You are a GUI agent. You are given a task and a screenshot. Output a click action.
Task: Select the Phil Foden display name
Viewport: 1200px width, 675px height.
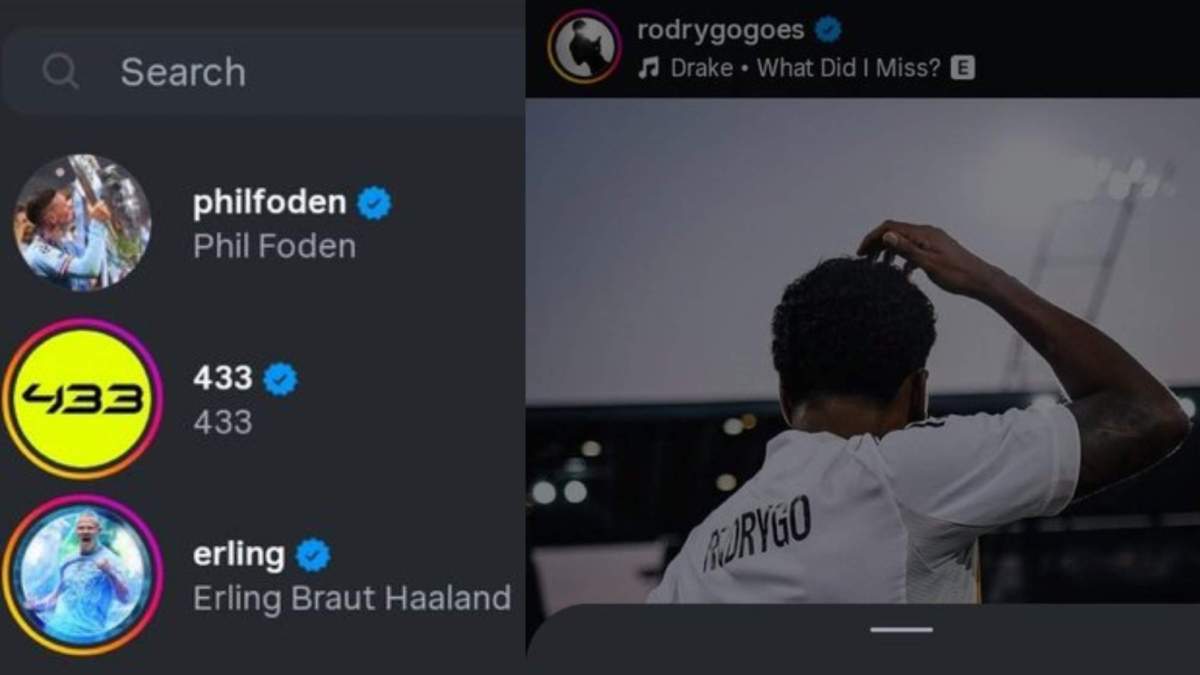coord(274,246)
